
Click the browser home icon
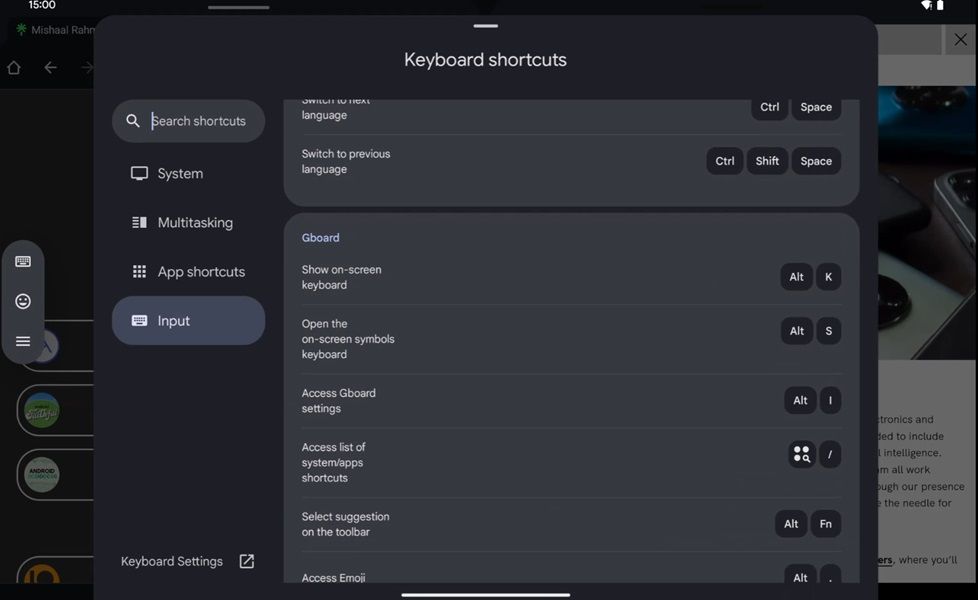coord(14,67)
